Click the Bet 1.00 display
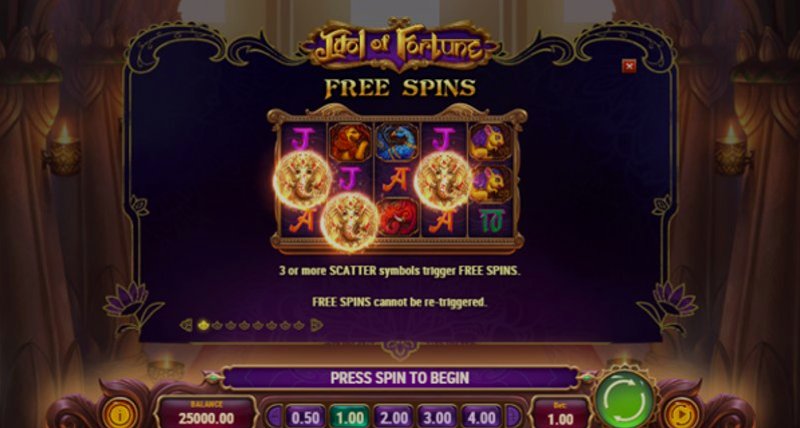The height and width of the screenshot is (428, 800). (x=560, y=413)
